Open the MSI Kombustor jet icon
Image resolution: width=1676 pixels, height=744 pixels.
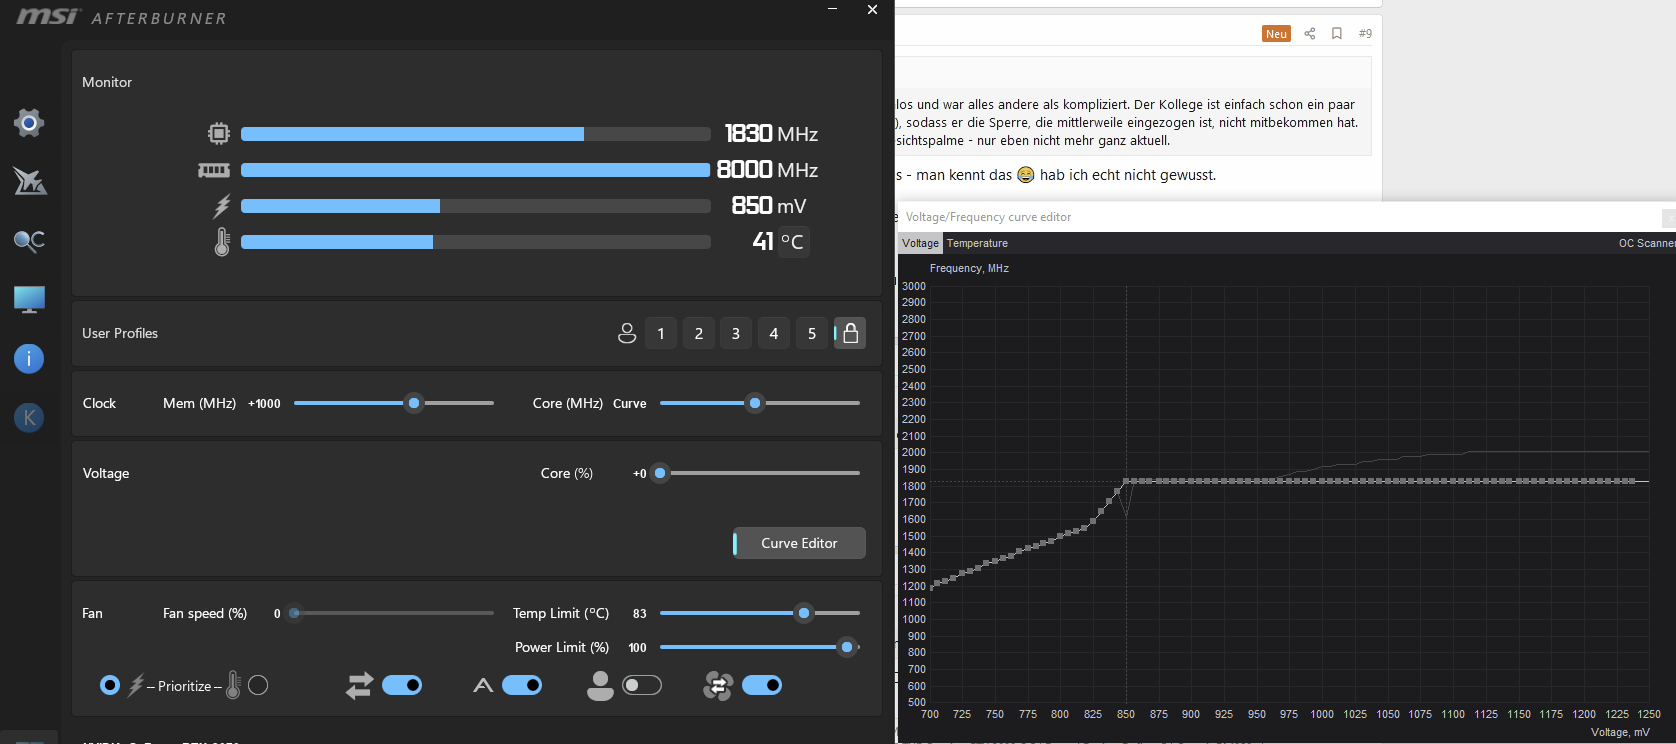coord(29,181)
